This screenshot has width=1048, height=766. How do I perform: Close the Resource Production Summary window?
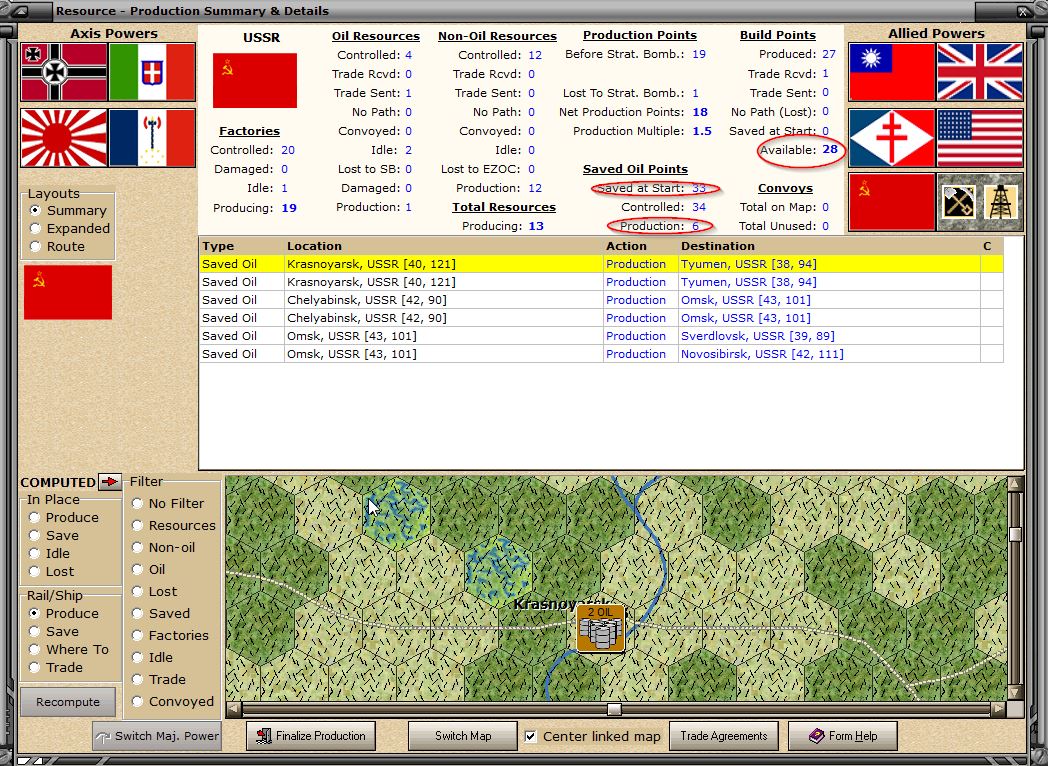[x=1023, y=11]
